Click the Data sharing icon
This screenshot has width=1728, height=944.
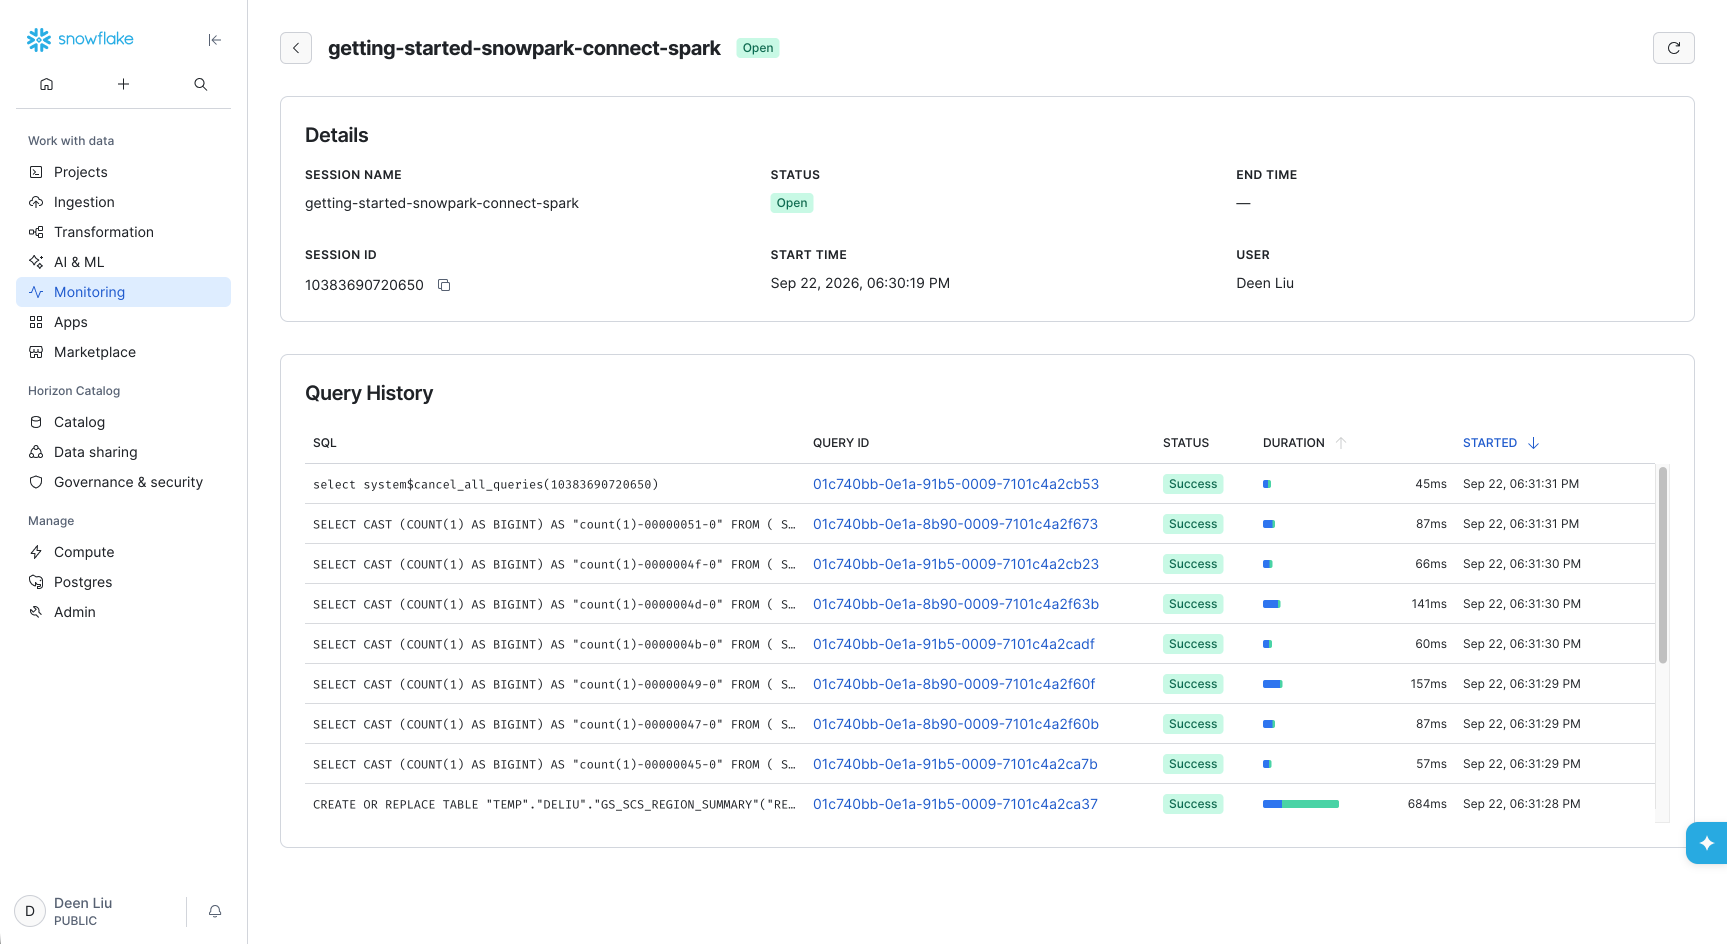36,452
